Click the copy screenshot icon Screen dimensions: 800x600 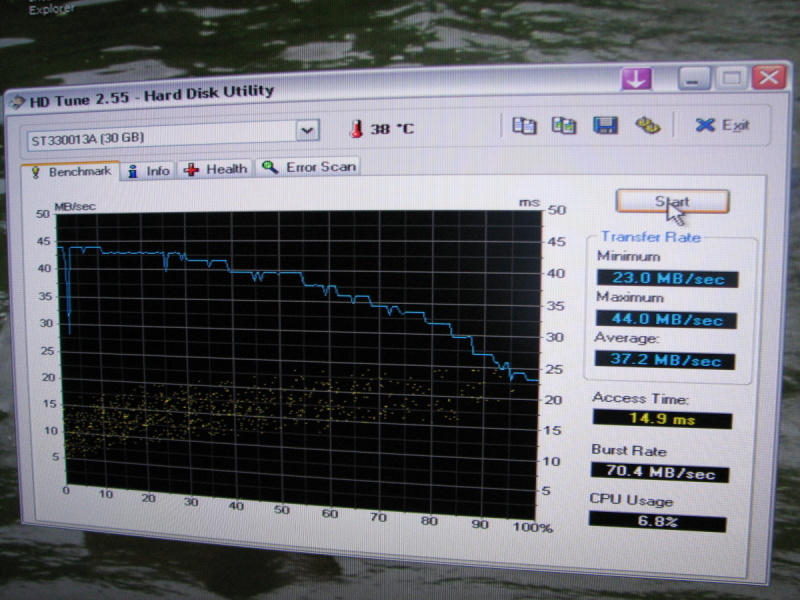(x=564, y=125)
